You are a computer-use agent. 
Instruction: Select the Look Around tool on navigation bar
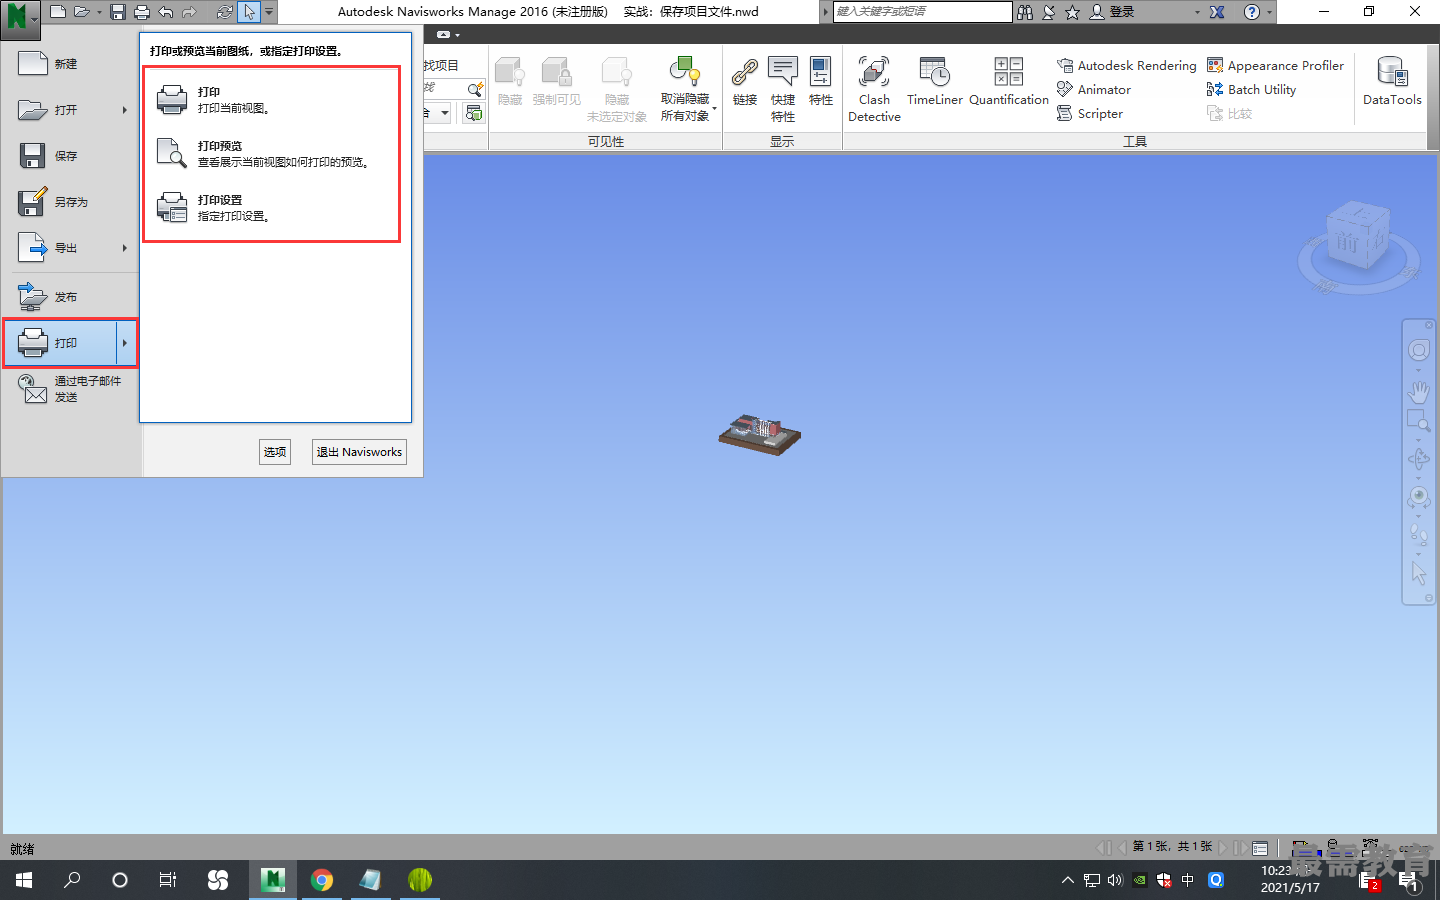click(x=1419, y=497)
